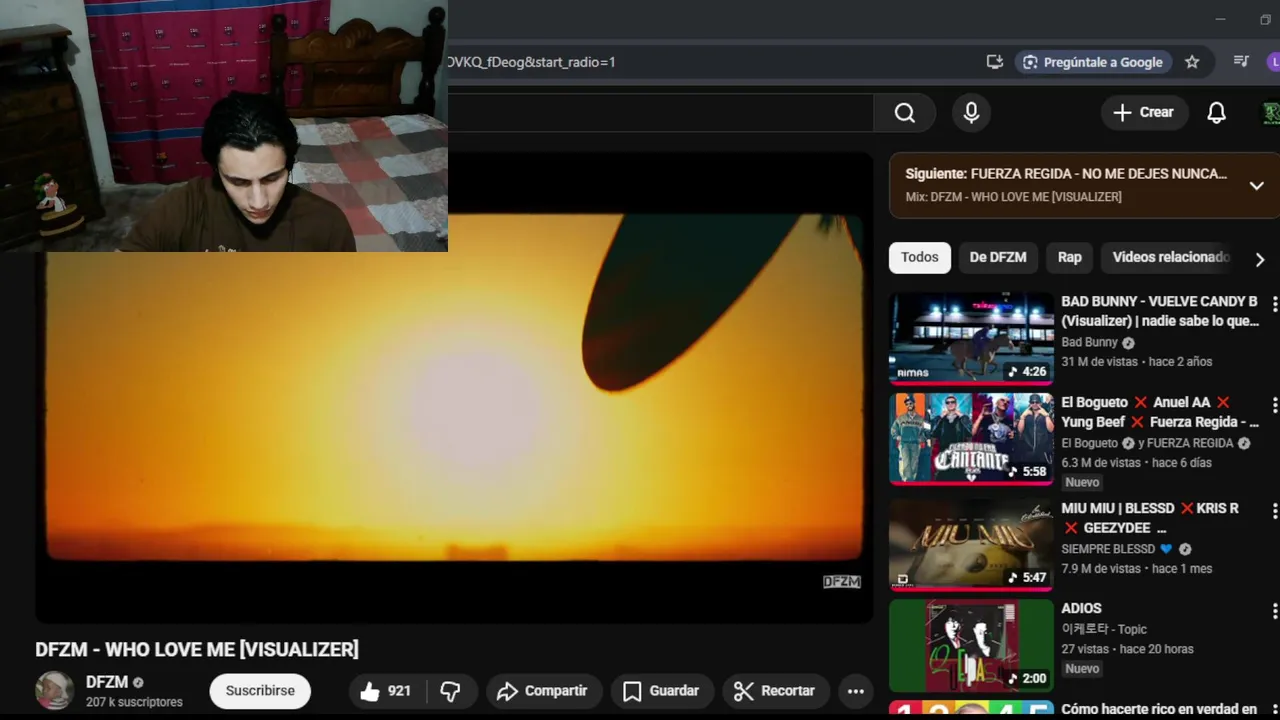The height and width of the screenshot is (720, 1280).
Task: Open the El Bogueto Cantante video thumbnail
Action: [x=971, y=439]
